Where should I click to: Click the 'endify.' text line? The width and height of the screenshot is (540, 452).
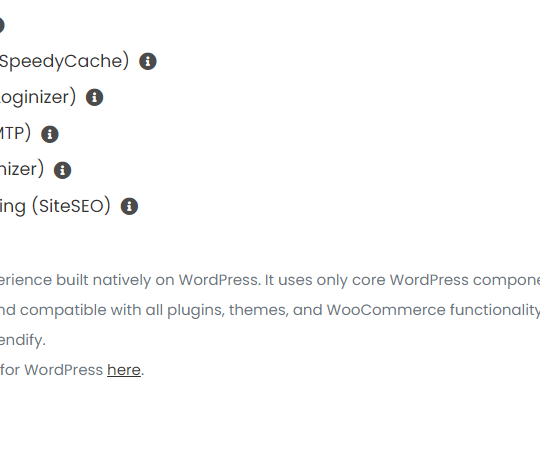coord(23,340)
